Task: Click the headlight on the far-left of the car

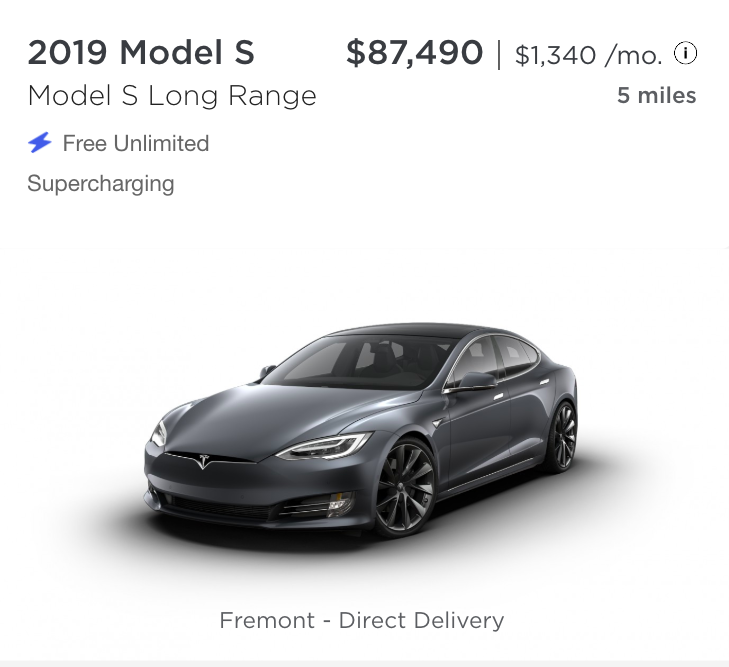Action: 159,433
